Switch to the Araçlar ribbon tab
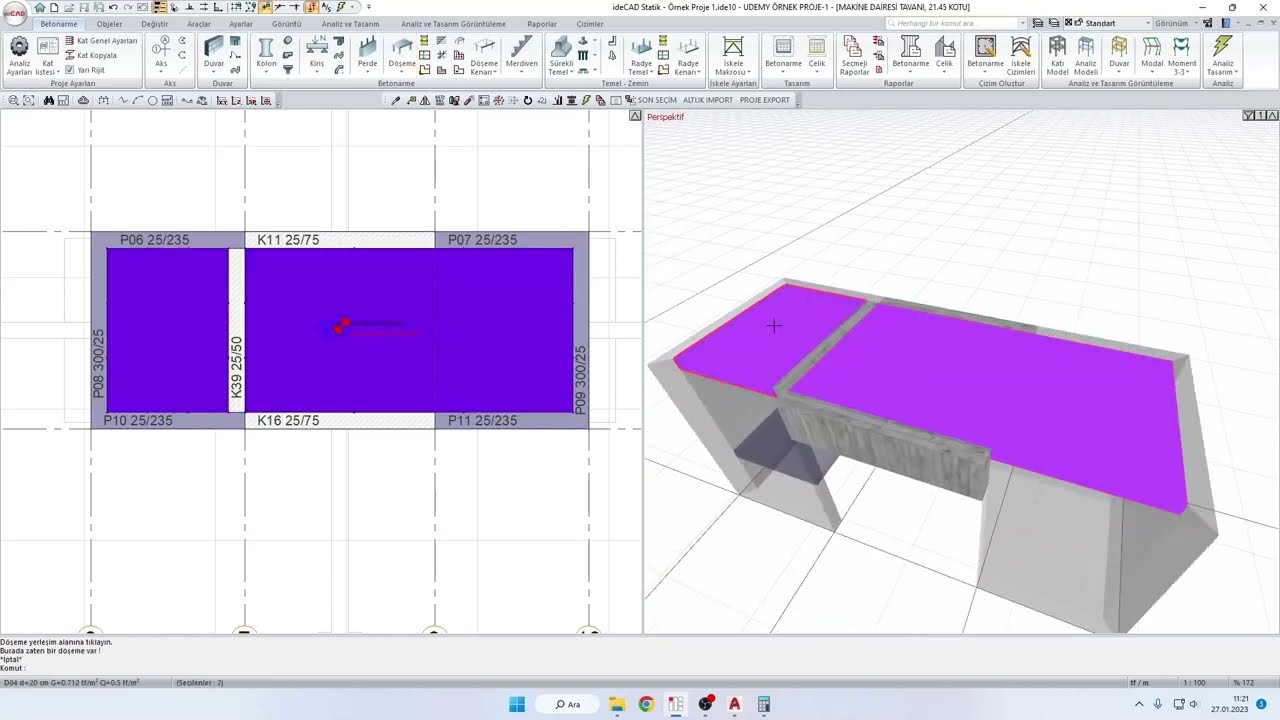The height and width of the screenshot is (720, 1280). (x=199, y=24)
